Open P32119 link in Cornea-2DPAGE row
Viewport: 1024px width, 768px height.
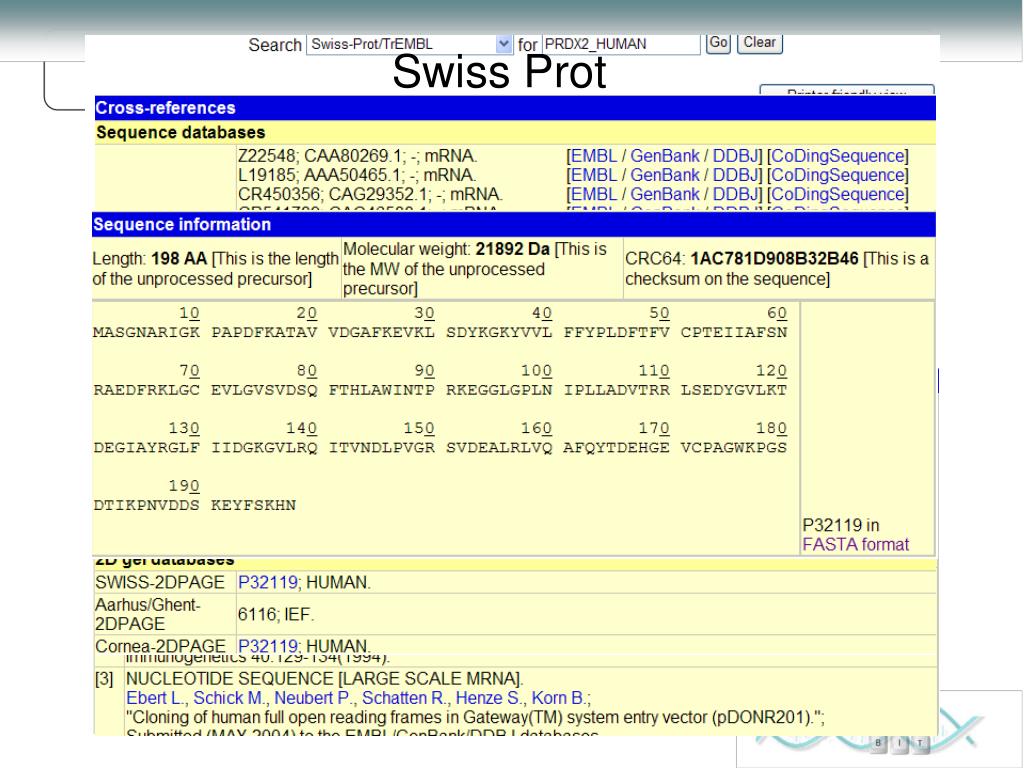[268, 646]
